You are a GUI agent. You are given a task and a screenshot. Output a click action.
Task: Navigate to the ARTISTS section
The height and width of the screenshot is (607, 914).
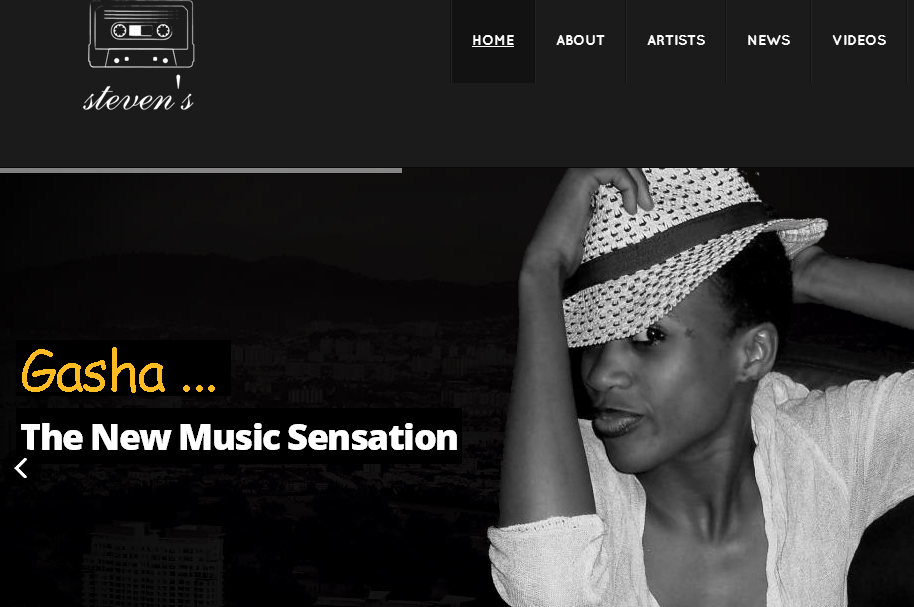pos(676,40)
